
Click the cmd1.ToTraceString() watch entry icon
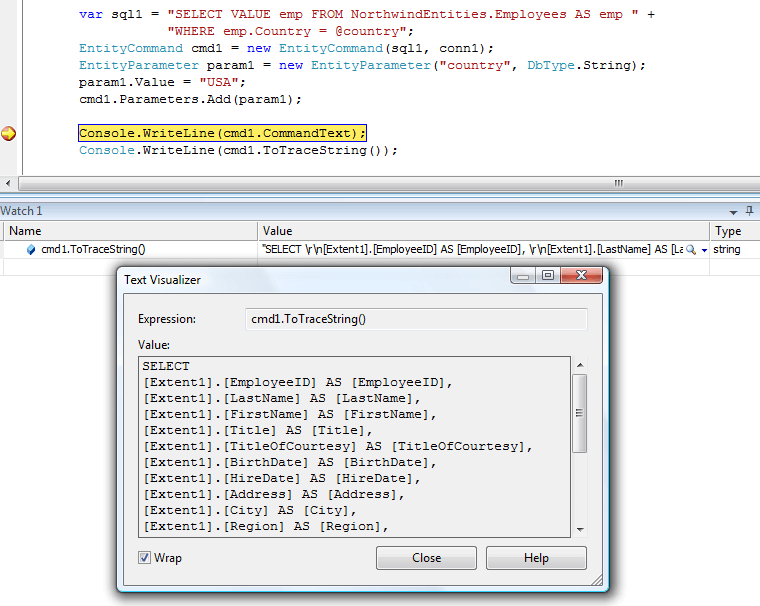pyautogui.click(x=31, y=250)
